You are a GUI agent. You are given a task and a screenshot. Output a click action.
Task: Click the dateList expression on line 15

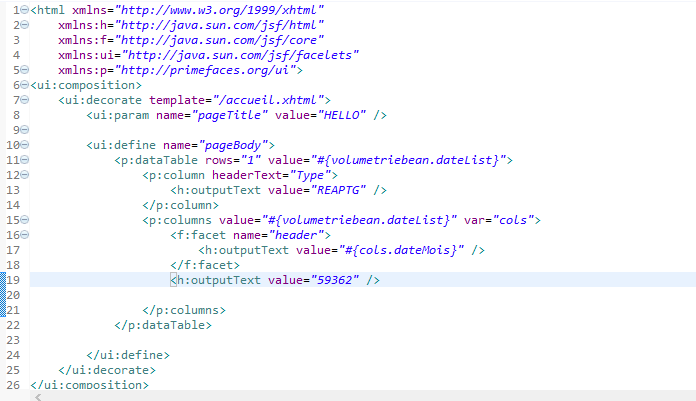pyautogui.click(x=359, y=220)
